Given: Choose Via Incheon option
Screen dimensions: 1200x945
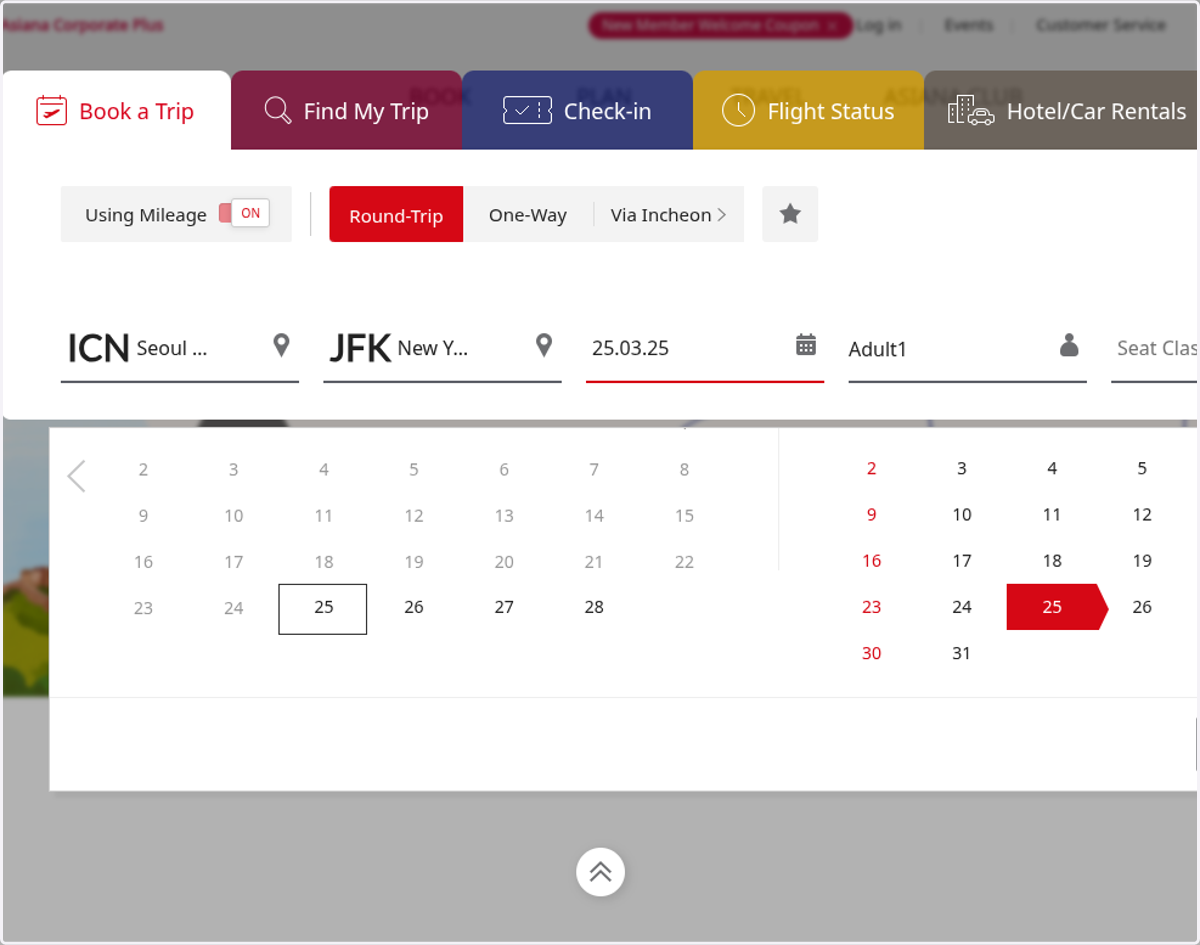Looking at the screenshot, I should [x=669, y=215].
